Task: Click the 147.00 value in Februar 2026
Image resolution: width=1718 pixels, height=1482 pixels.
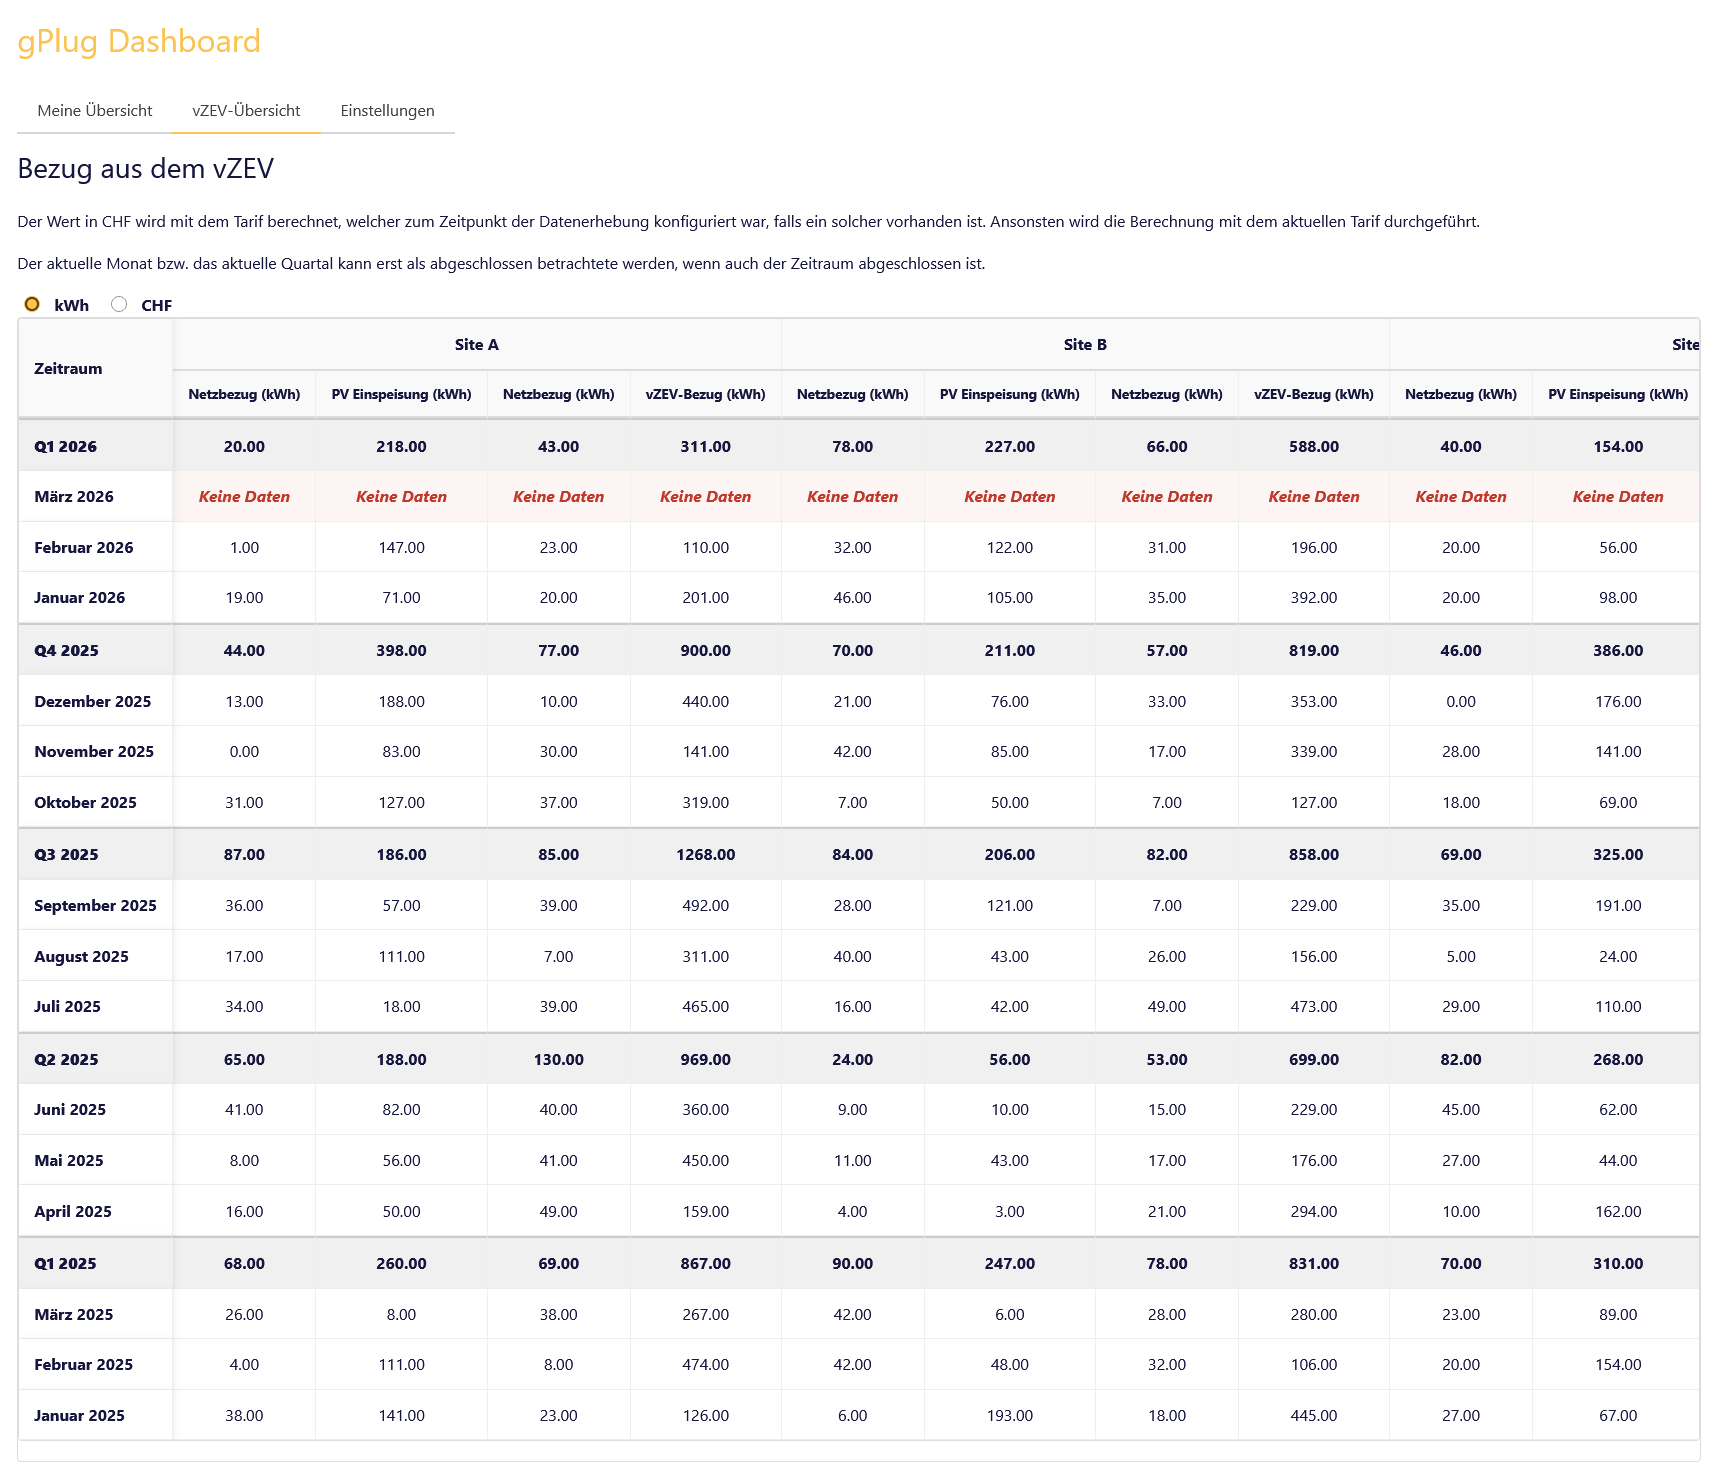Action: tap(401, 548)
